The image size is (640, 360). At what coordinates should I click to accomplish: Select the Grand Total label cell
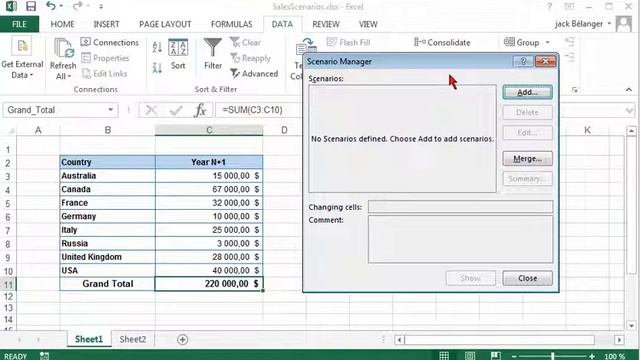[x=107, y=284]
